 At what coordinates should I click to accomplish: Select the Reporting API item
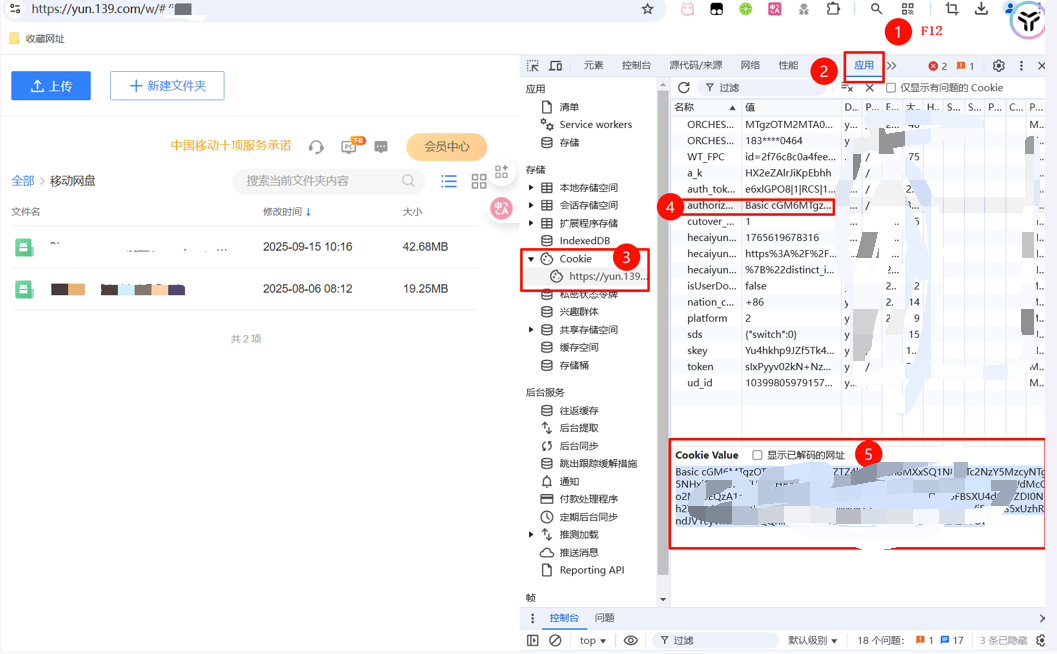(584, 570)
